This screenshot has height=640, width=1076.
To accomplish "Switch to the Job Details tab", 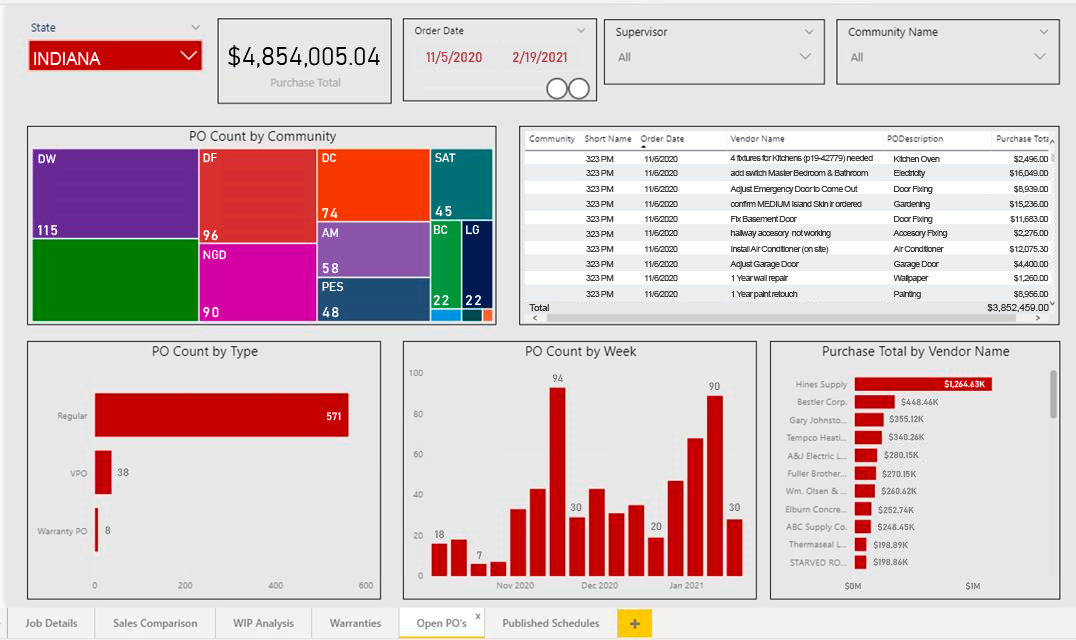I will click(51, 624).
